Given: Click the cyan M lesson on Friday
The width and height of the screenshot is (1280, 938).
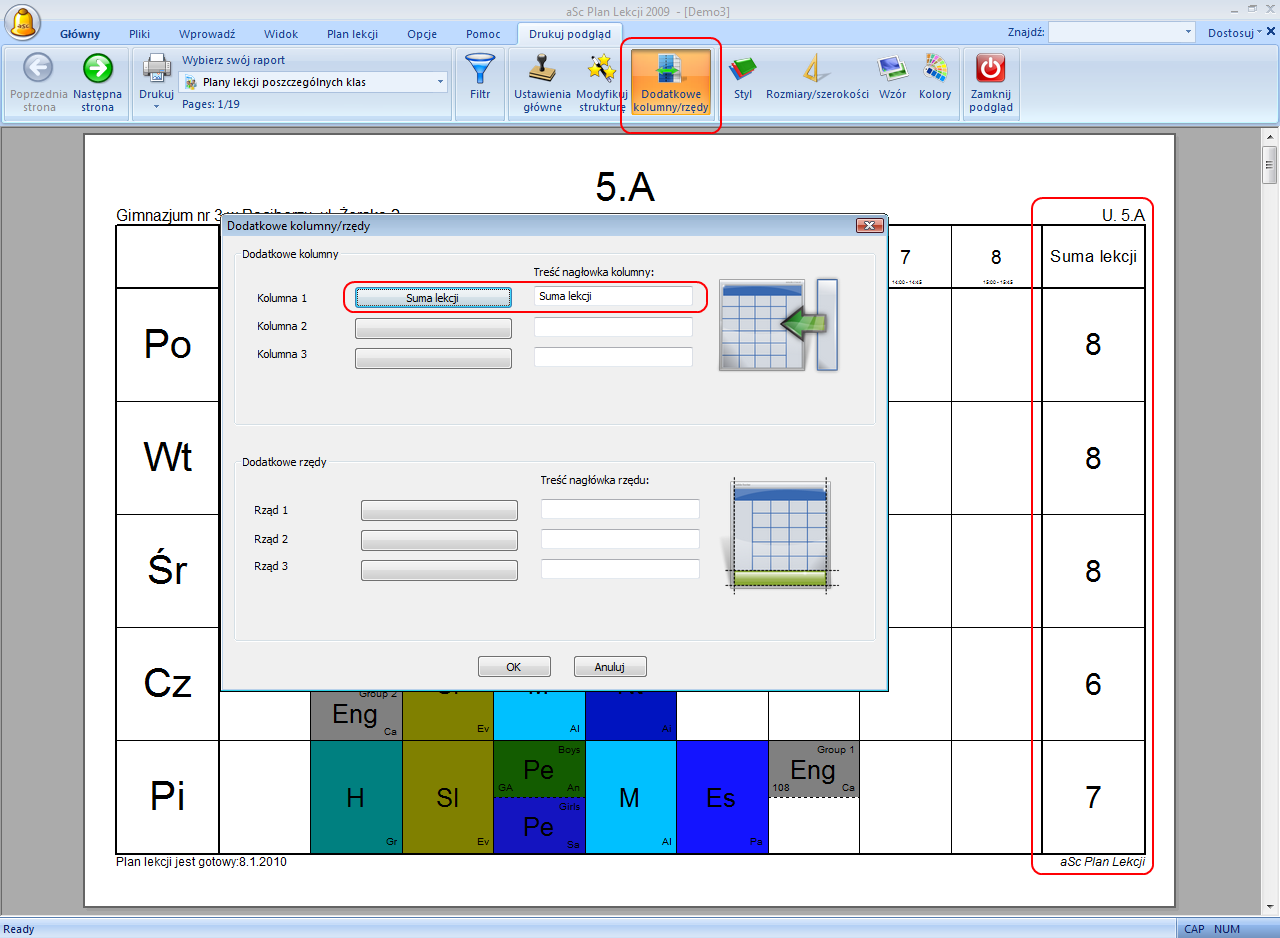Looking at the screenshot, I should pyautogui.click(x=630, y=797).
